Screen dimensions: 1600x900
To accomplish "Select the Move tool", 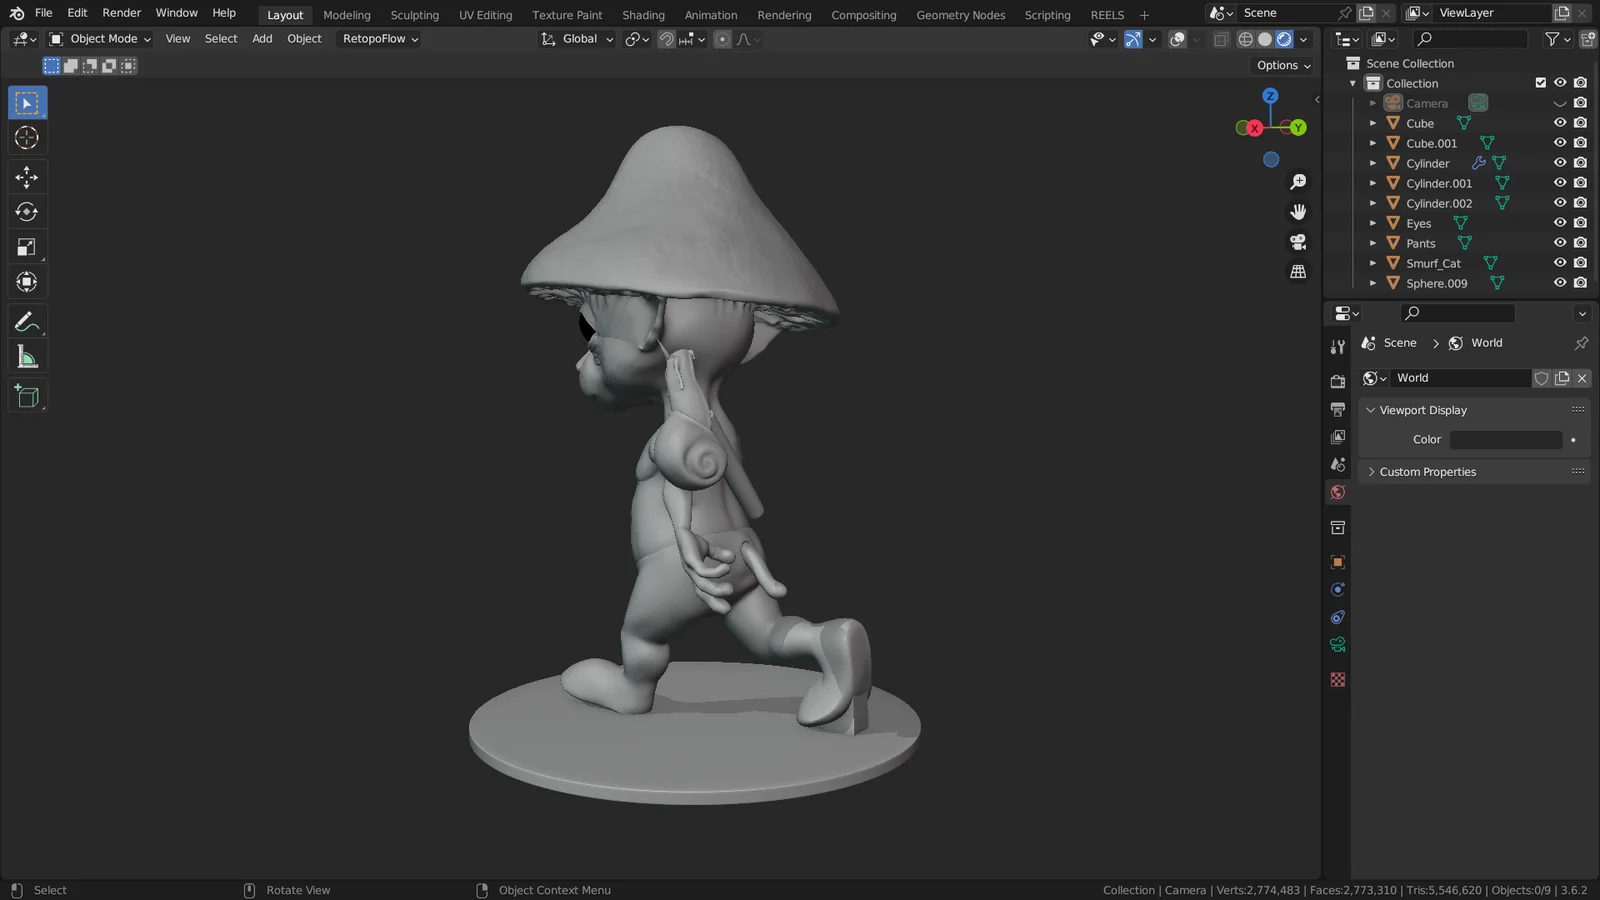I will coord(27,177).
